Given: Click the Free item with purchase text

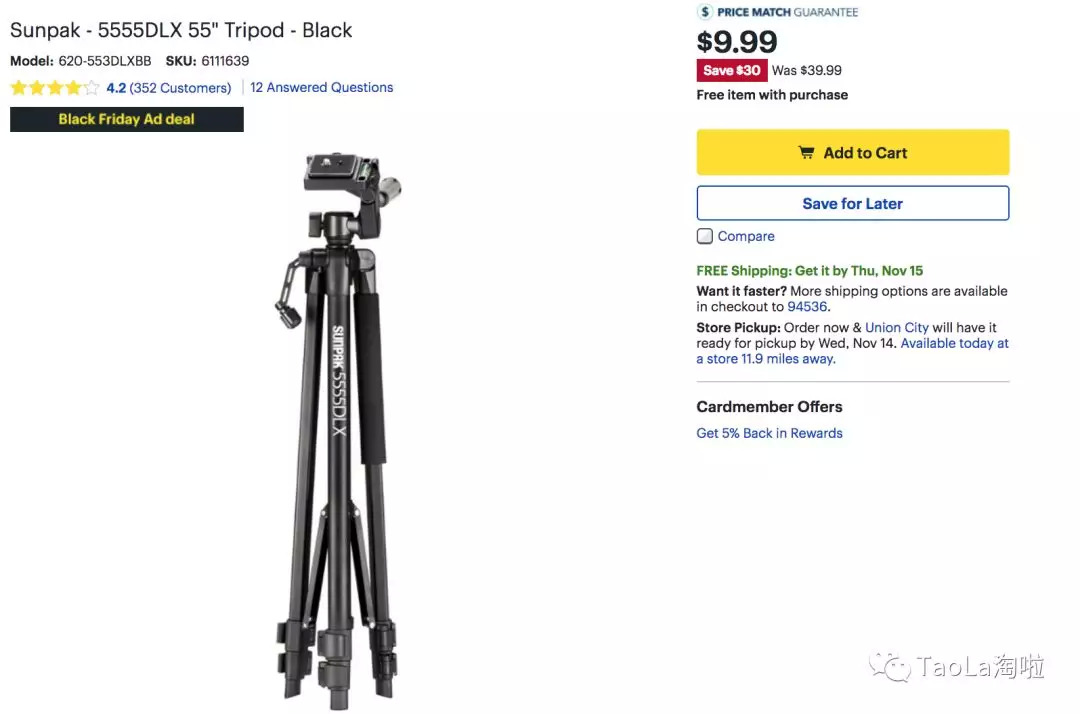Looking at the screenshot, I should (772, 95).
